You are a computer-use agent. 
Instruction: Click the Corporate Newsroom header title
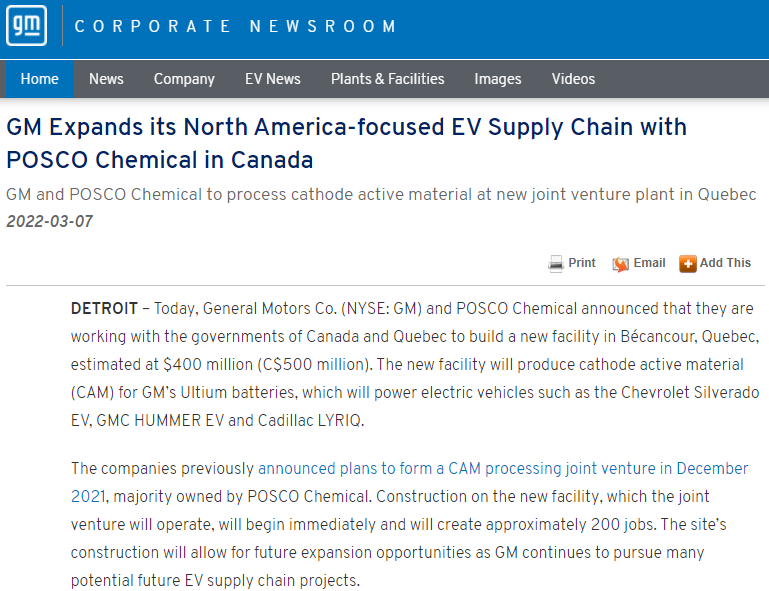pyautogui.click(x=236, y=26)
